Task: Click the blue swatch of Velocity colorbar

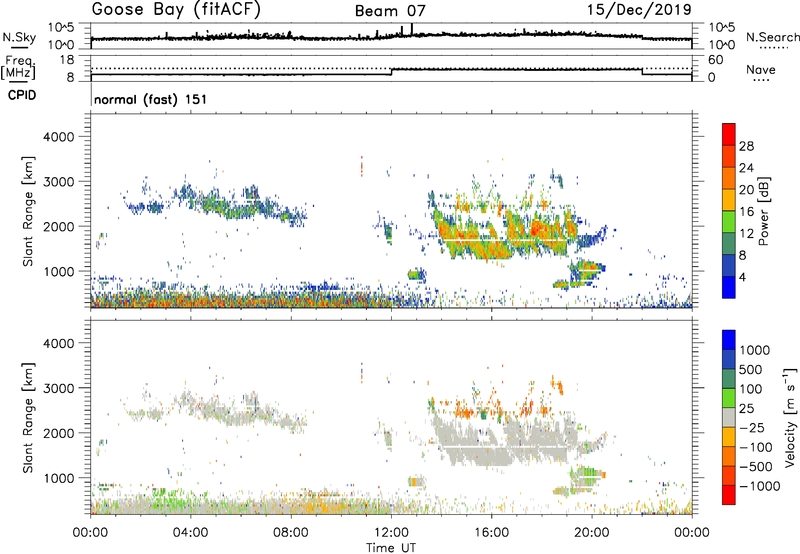Action: (x=729, y=339)
